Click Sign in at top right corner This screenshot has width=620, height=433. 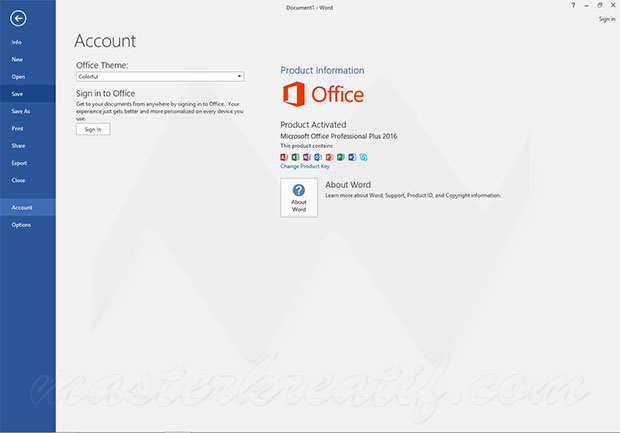pyautogui.click(x=607, y=19)
